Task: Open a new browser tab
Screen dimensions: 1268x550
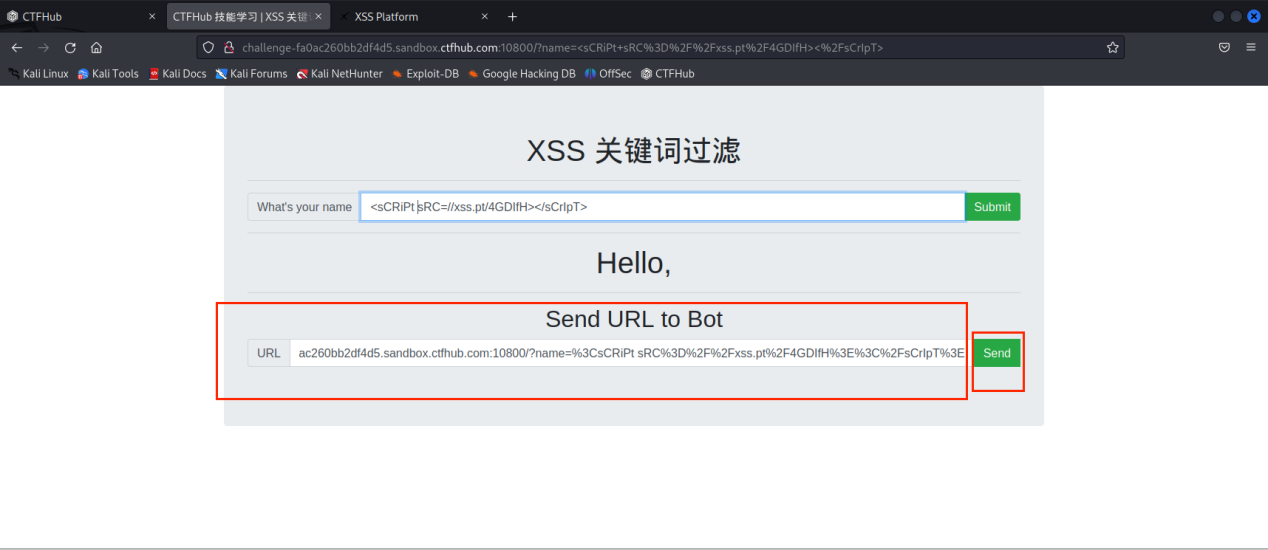Action: coord(512,17)
